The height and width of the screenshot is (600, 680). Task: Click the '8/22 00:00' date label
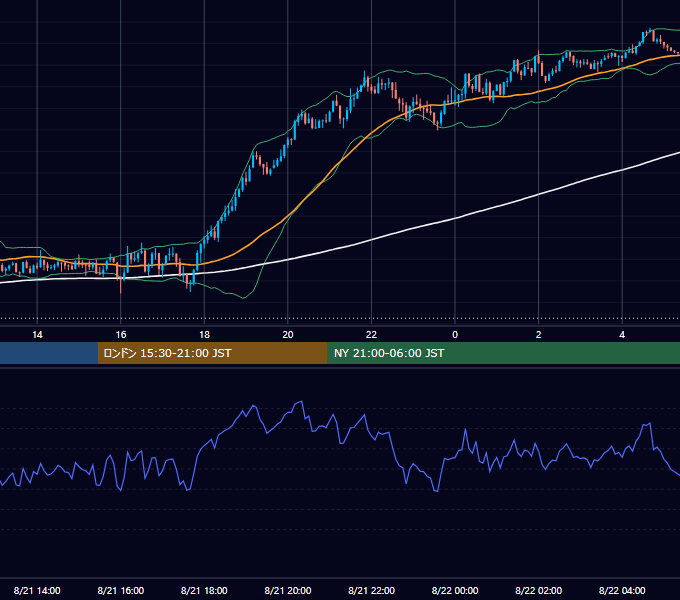[x=455, y=590]
